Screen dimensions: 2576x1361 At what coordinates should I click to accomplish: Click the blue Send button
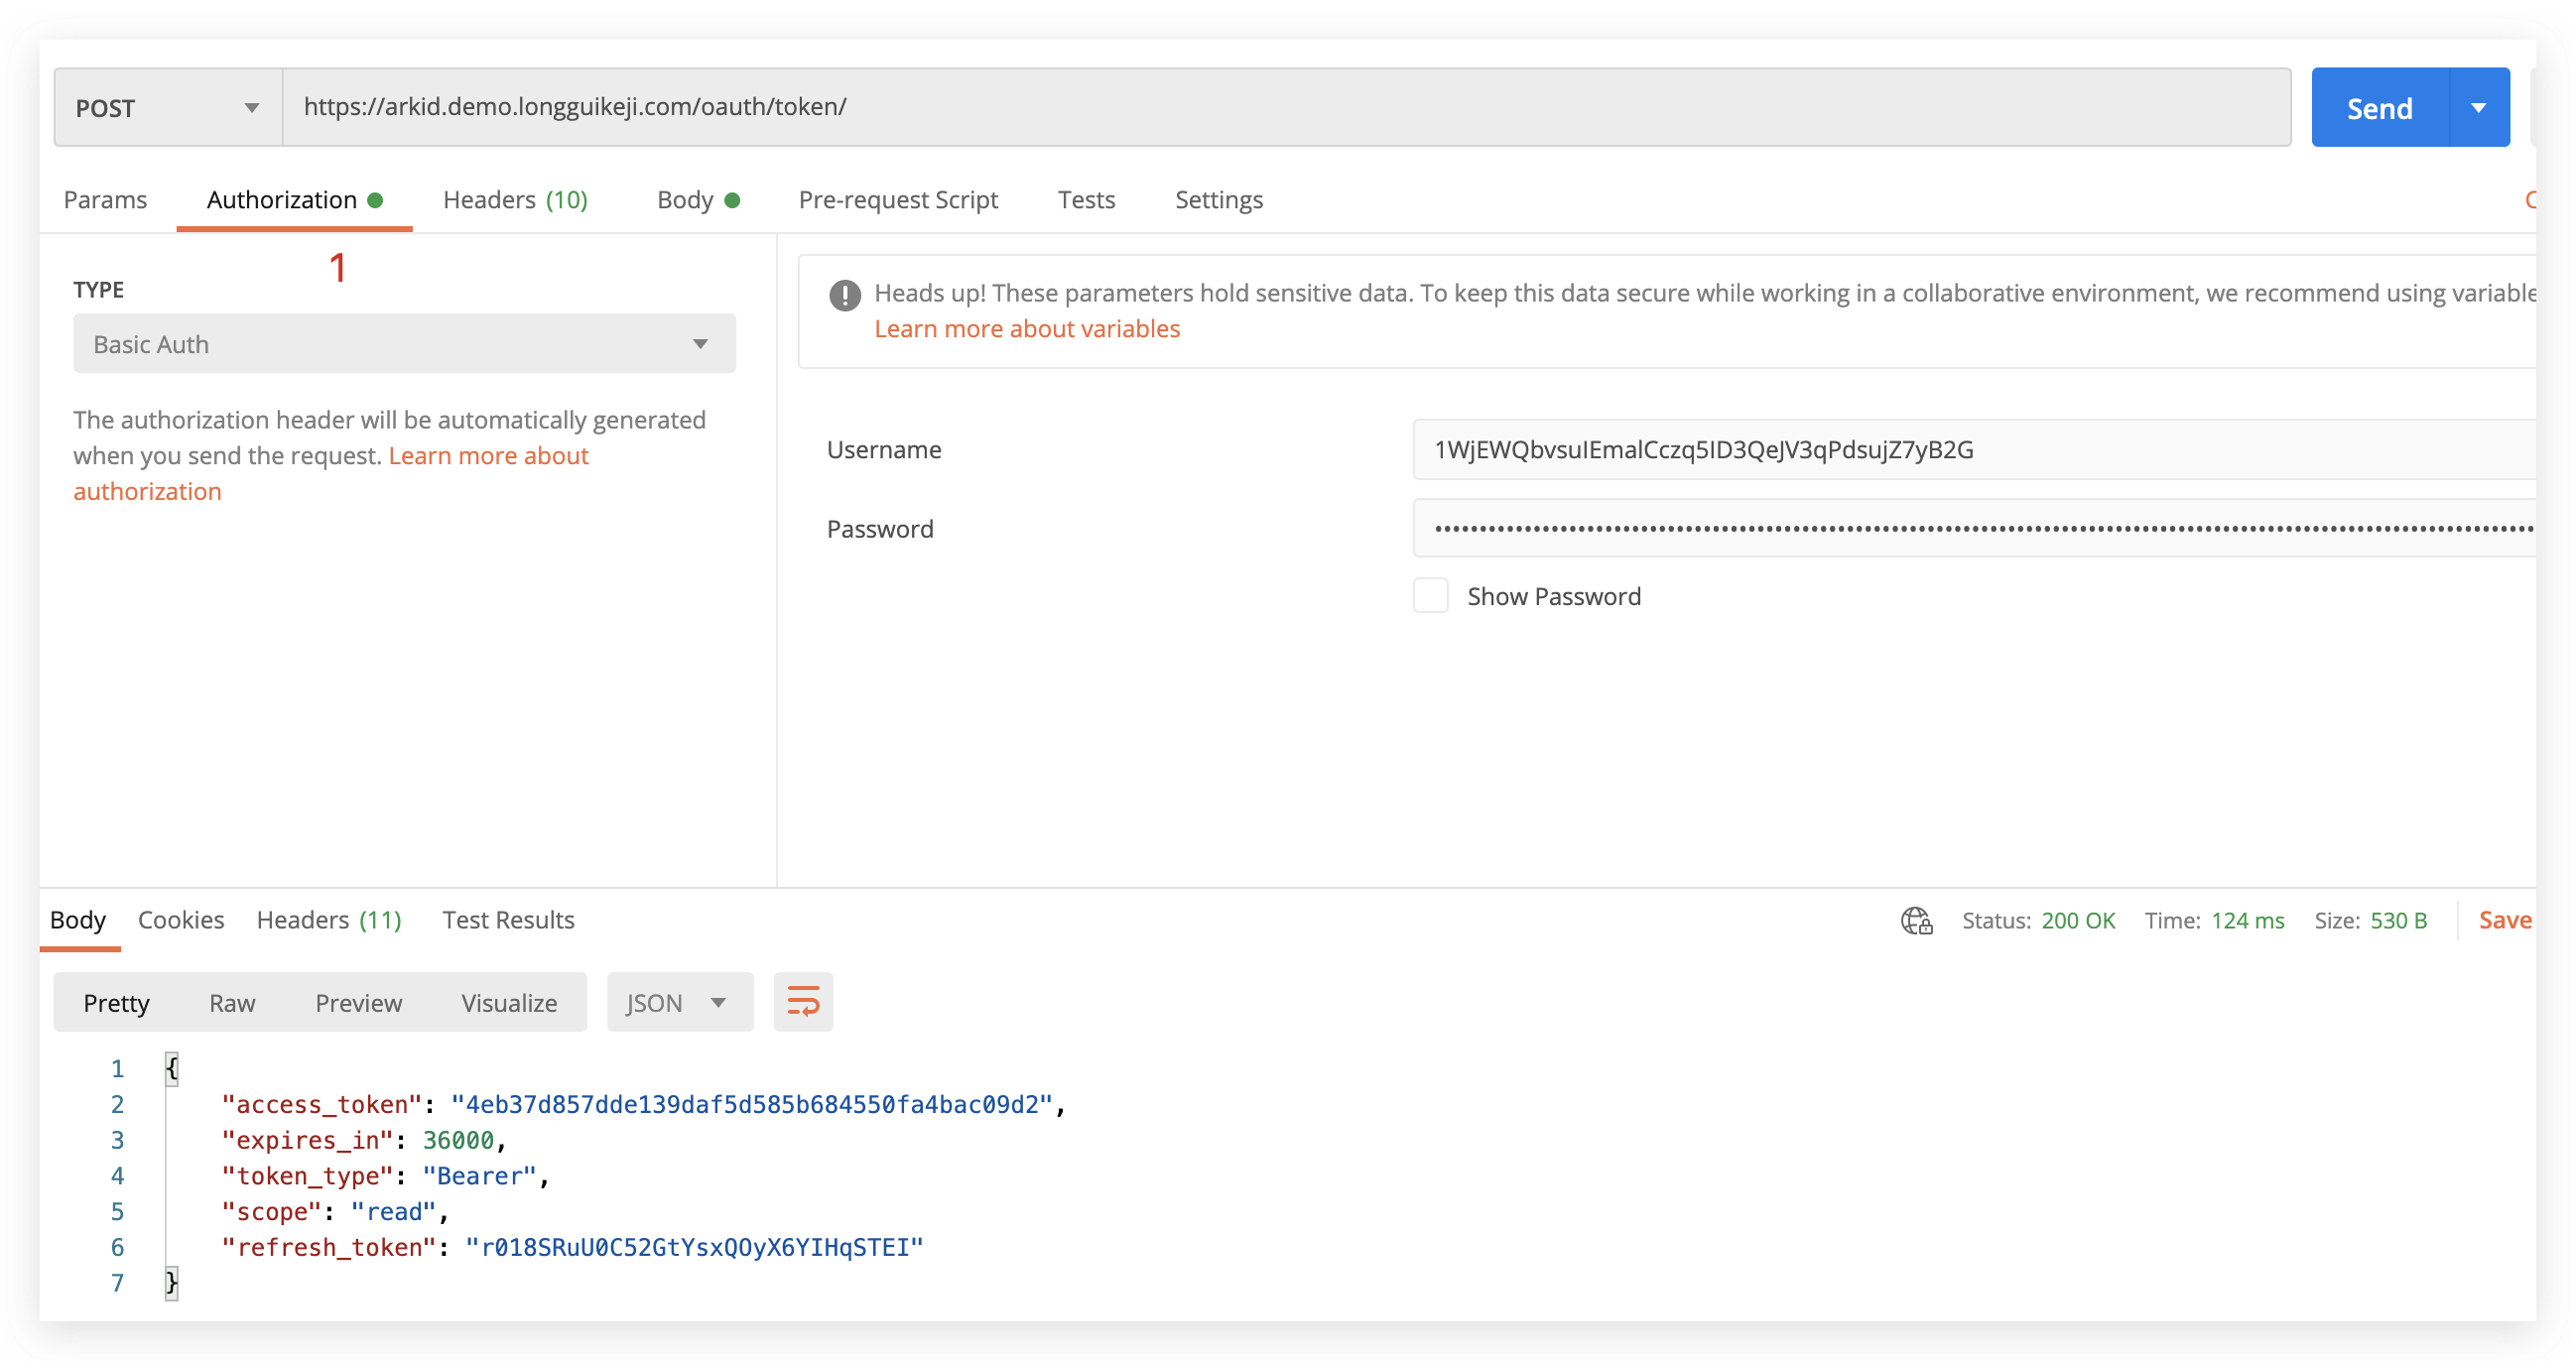2379,108
